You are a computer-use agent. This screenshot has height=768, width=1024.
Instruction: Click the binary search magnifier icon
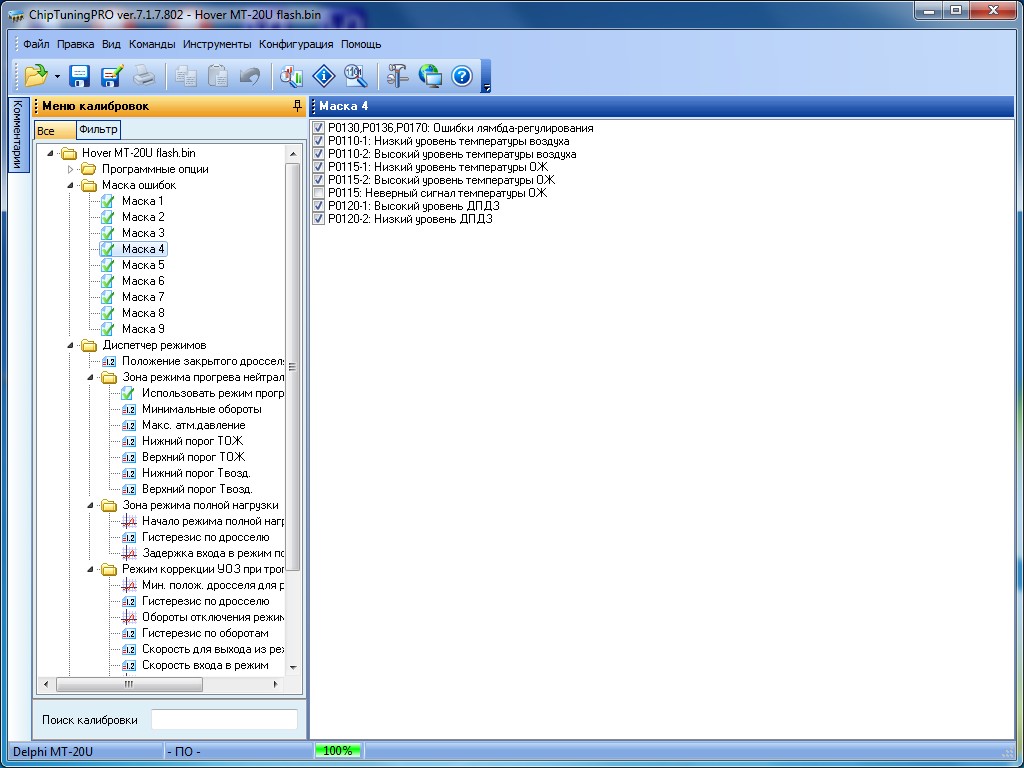(355, 76)
